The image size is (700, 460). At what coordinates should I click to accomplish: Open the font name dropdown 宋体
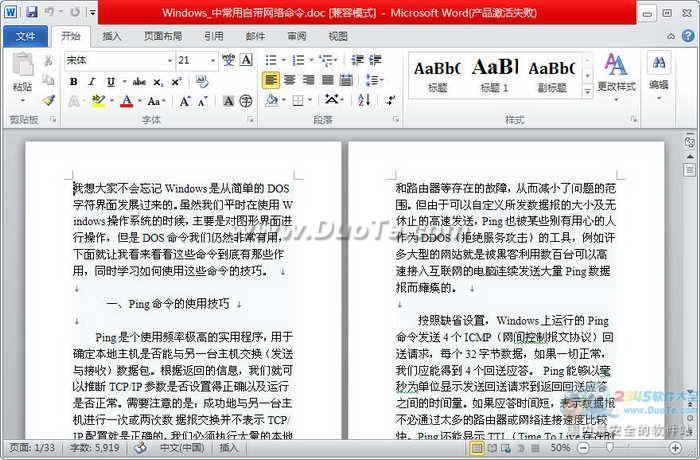[170, 60]
